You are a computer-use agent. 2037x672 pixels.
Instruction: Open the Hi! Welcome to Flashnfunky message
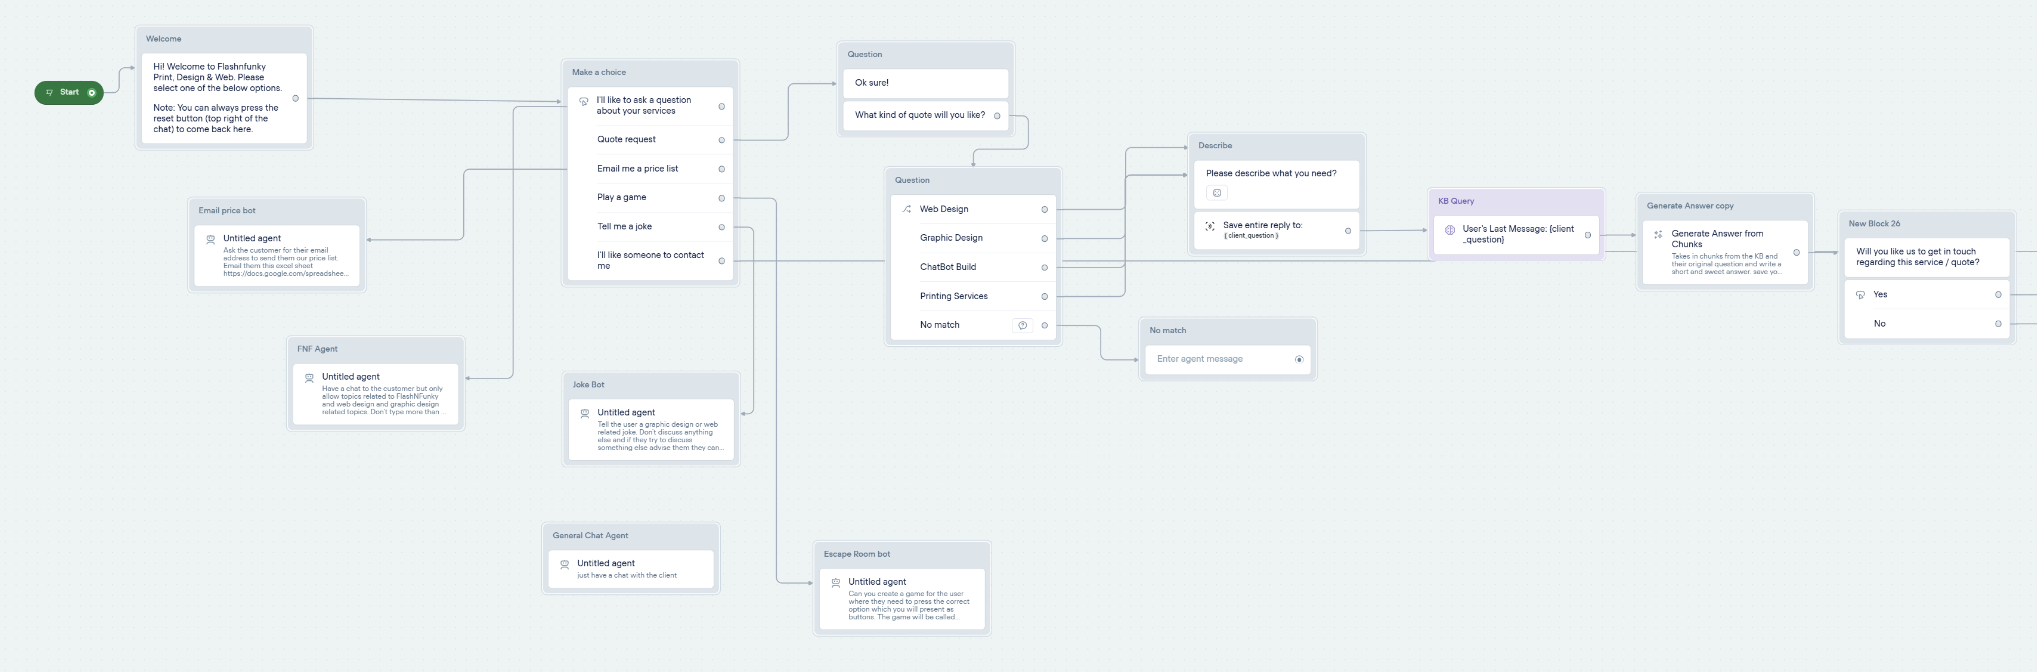(224, 98)
